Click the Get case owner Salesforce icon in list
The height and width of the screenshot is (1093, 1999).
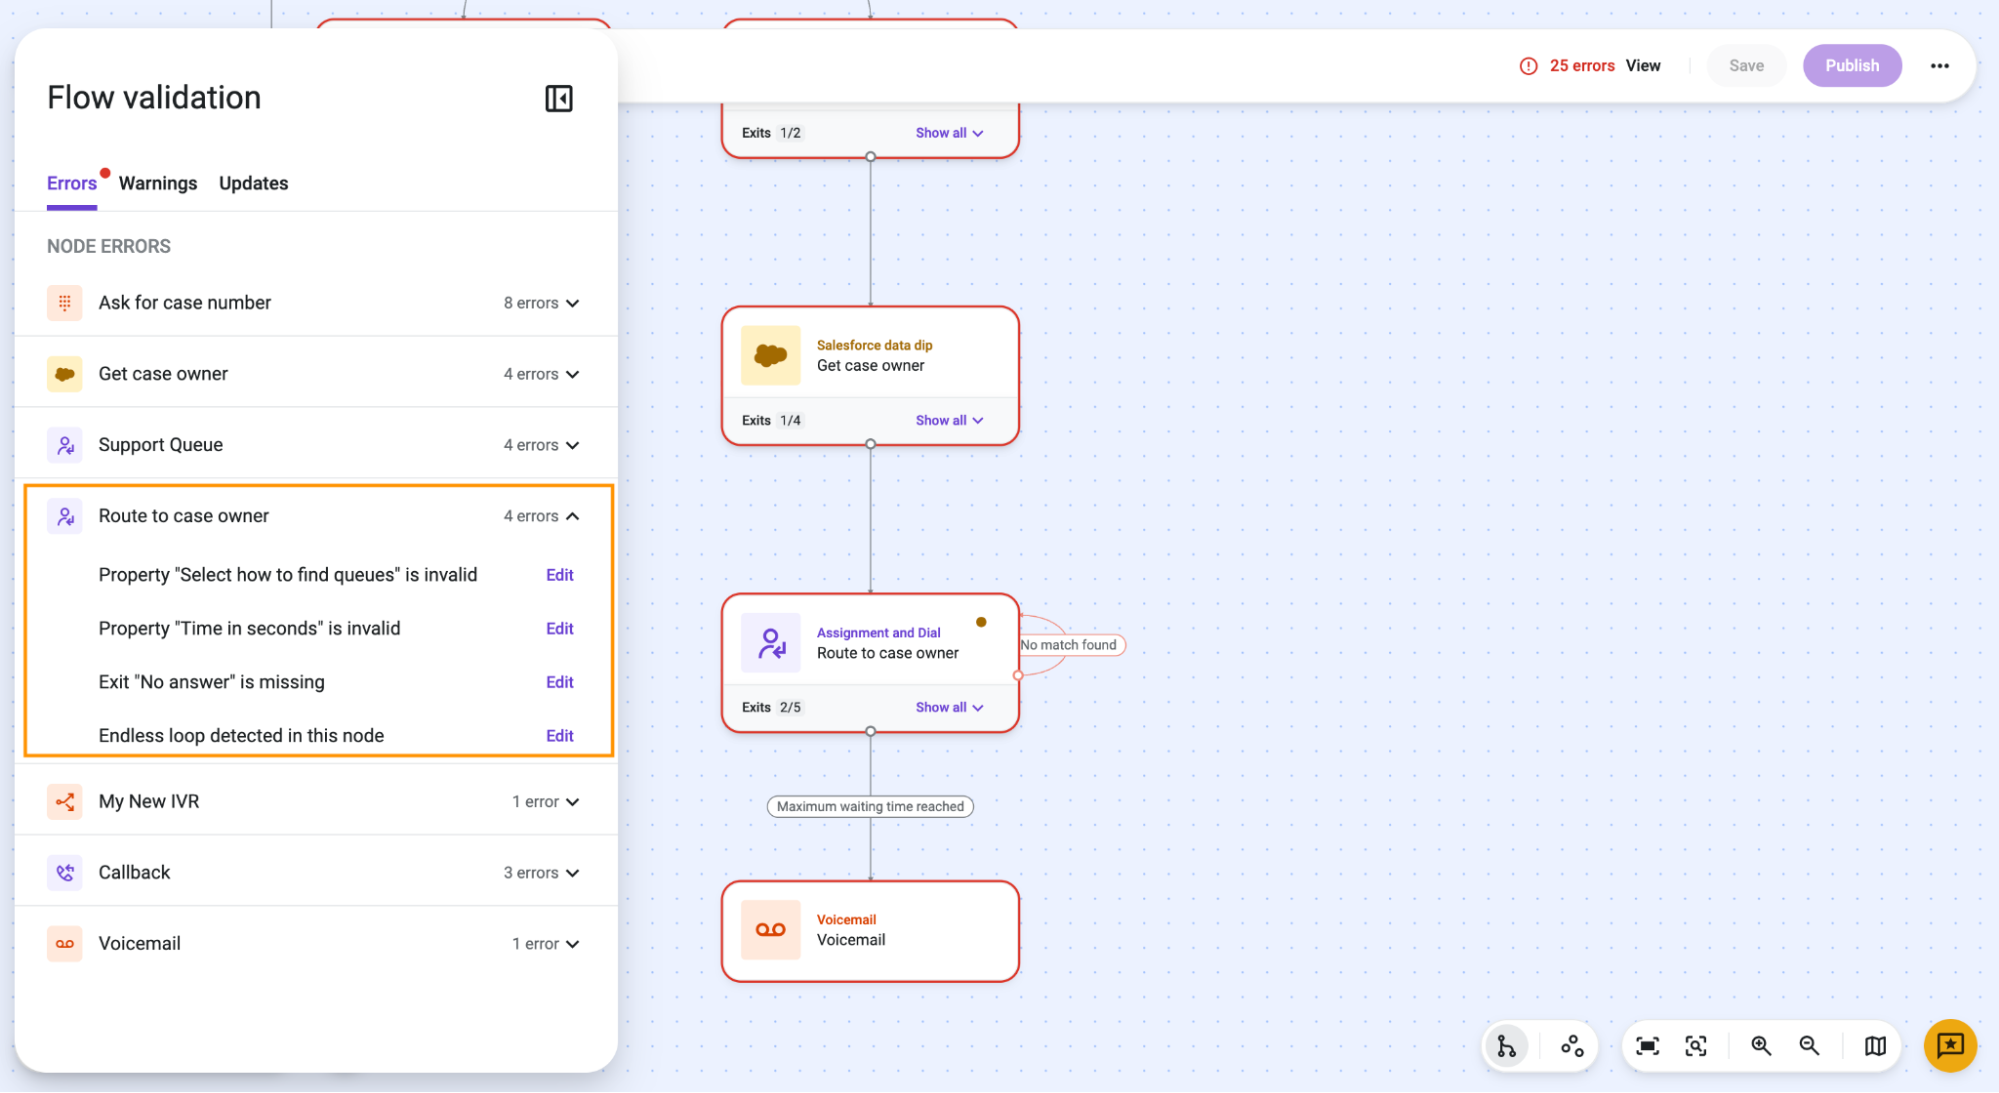point(65,374)
